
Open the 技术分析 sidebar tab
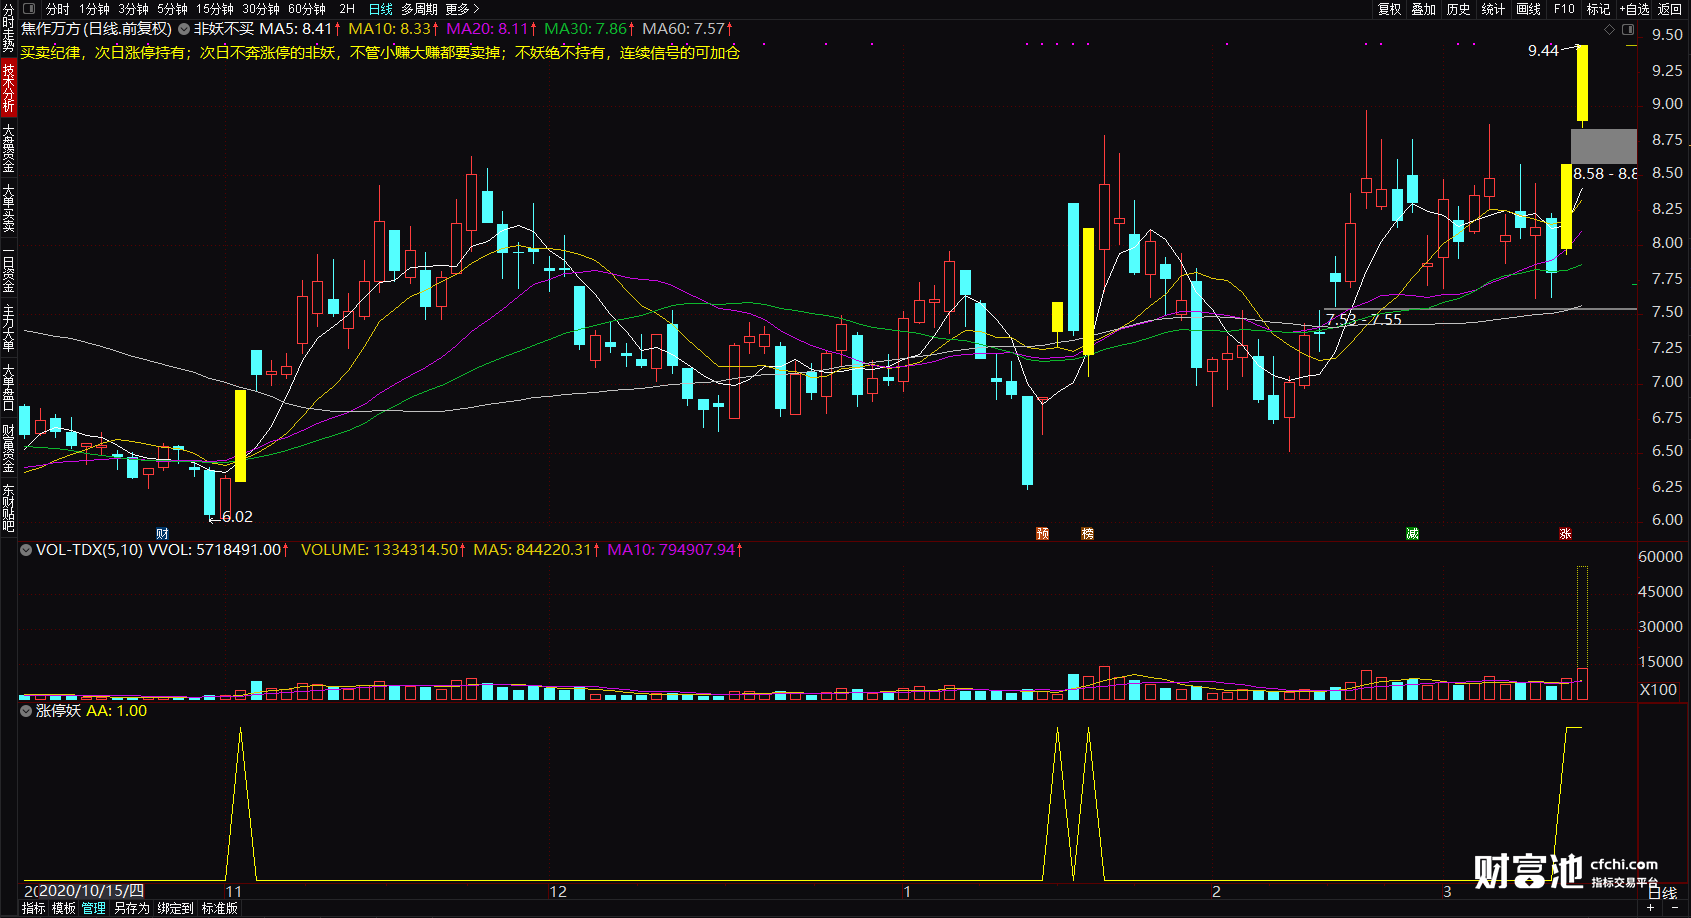click(x=8, y=87)
